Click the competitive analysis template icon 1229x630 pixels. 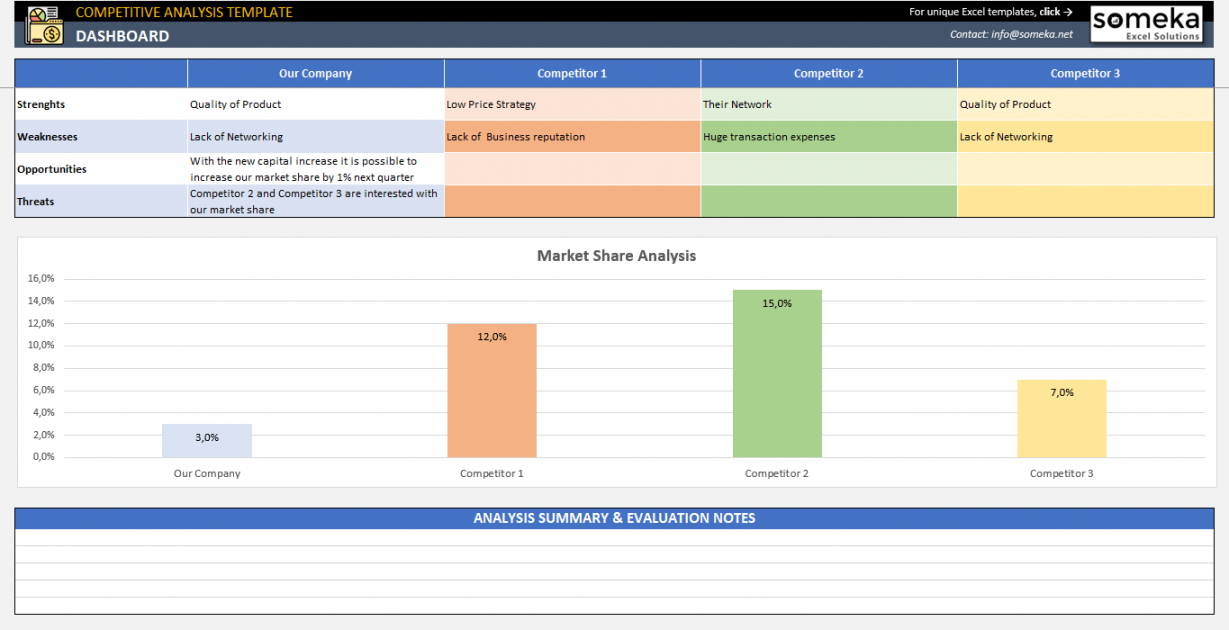(43, 25)
